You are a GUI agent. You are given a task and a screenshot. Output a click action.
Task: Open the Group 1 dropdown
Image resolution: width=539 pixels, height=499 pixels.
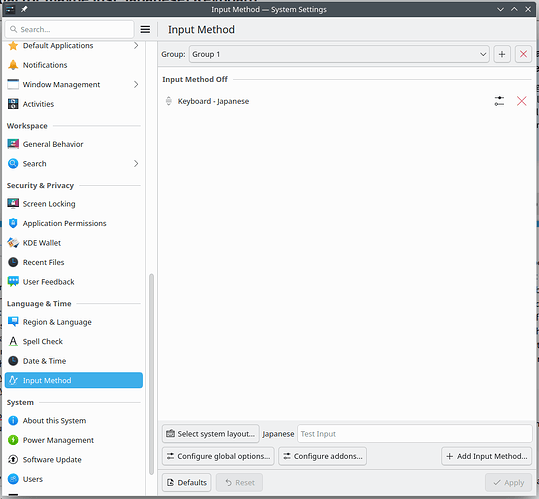(x=339, y=54)
